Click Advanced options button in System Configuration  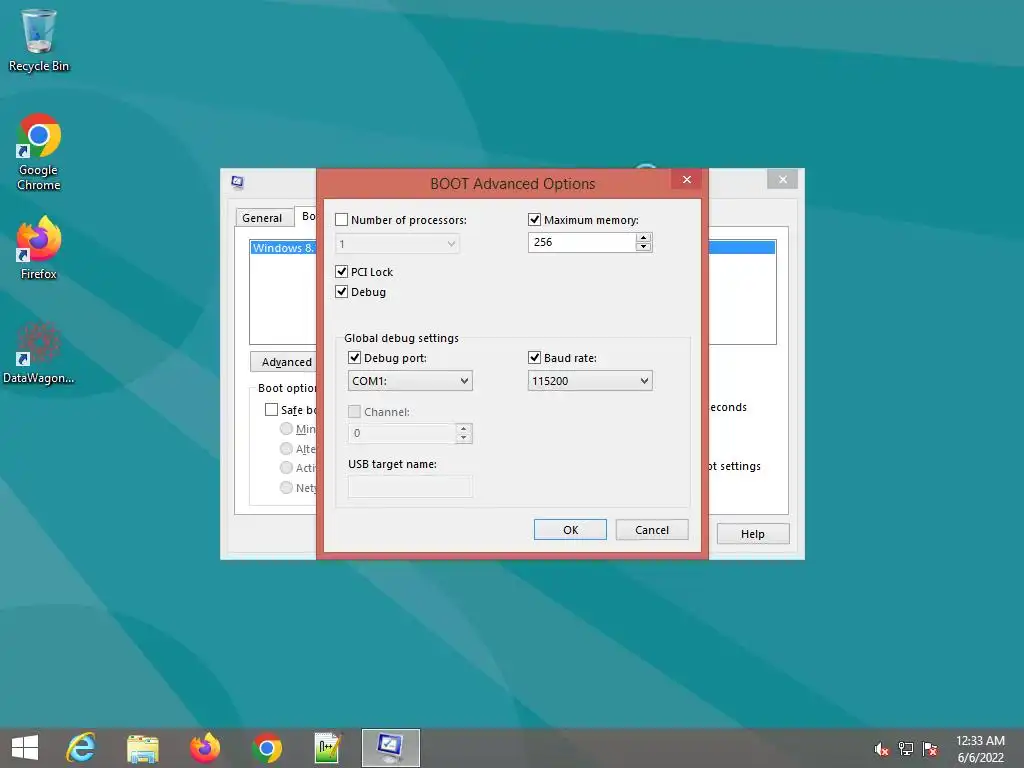(x=283, y=362)
